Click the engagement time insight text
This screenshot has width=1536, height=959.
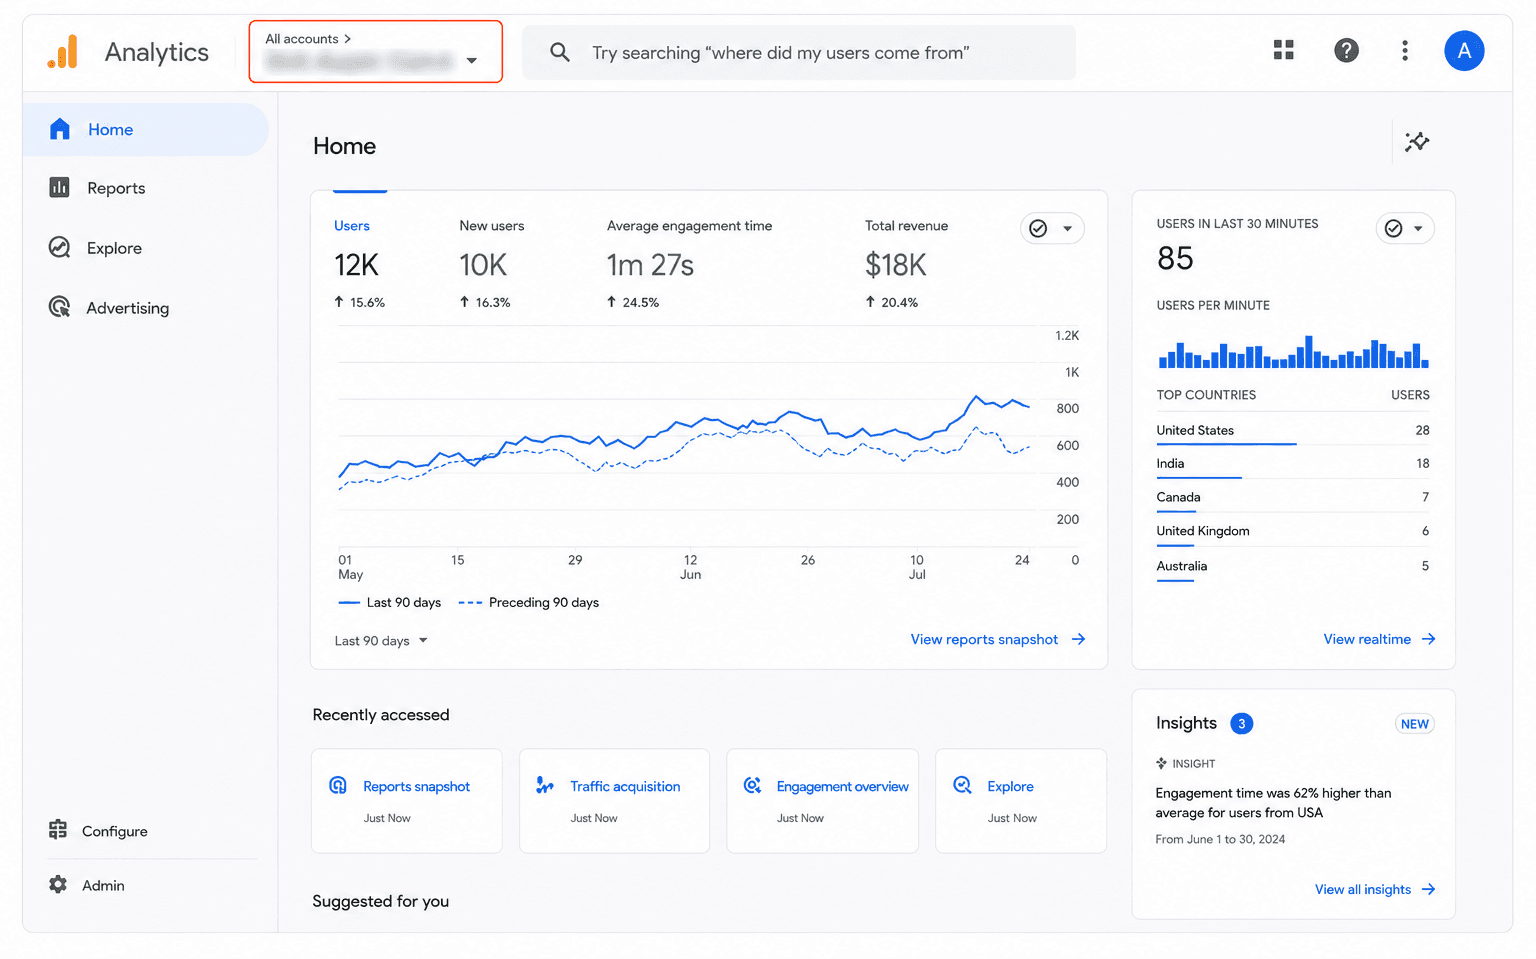(1273, 803)
